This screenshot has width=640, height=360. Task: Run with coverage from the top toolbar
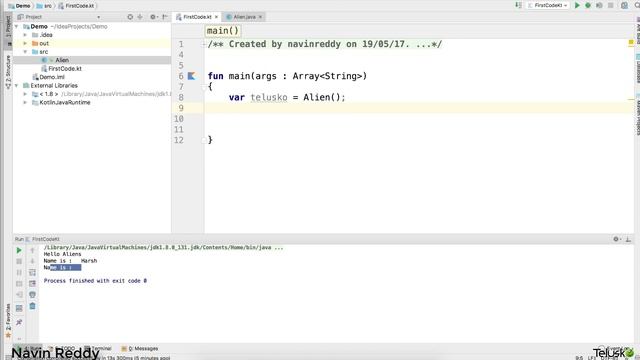[599, 5]
